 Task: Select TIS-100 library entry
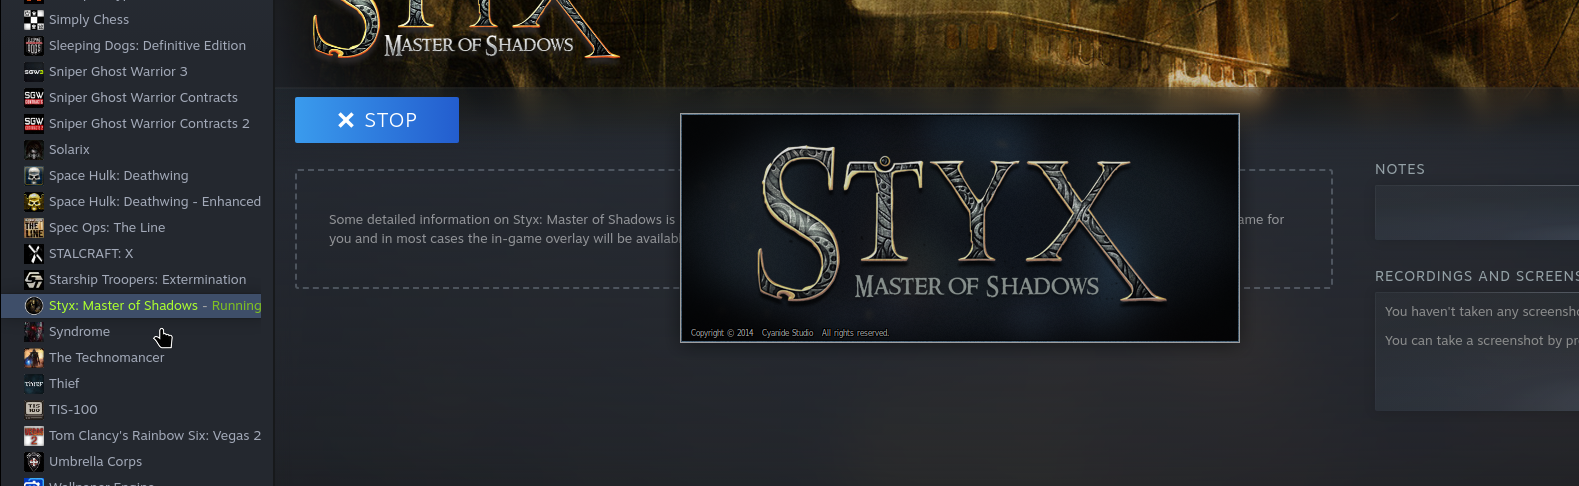pyautogui.click(x=131, y=409)
